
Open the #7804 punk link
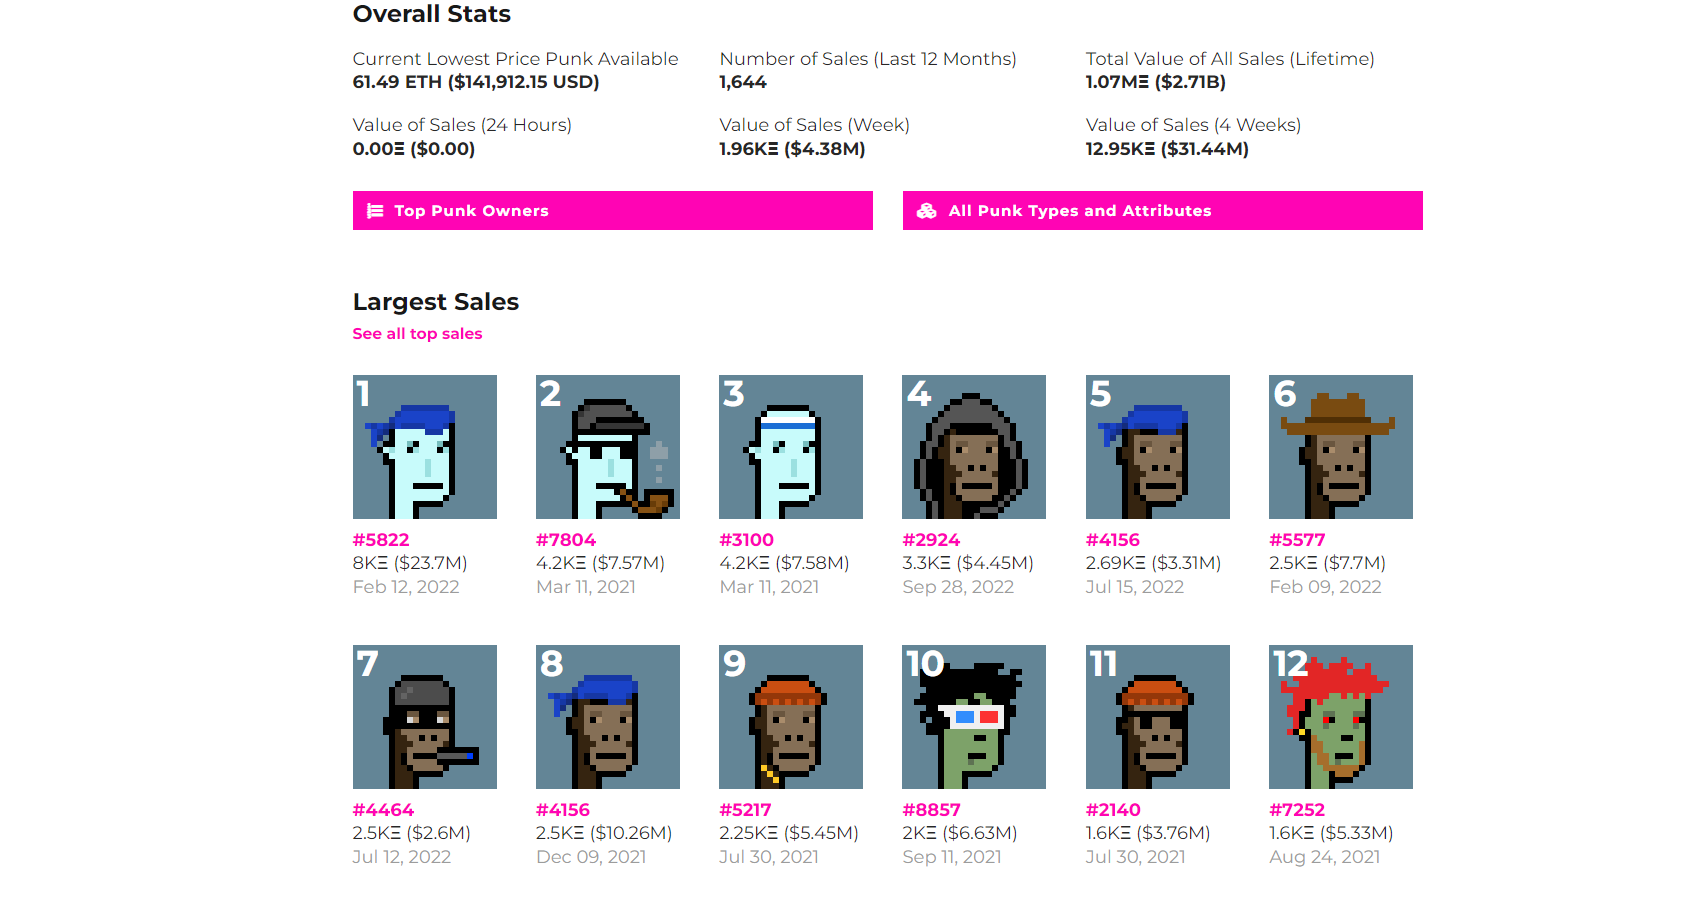tap(566, 540)
